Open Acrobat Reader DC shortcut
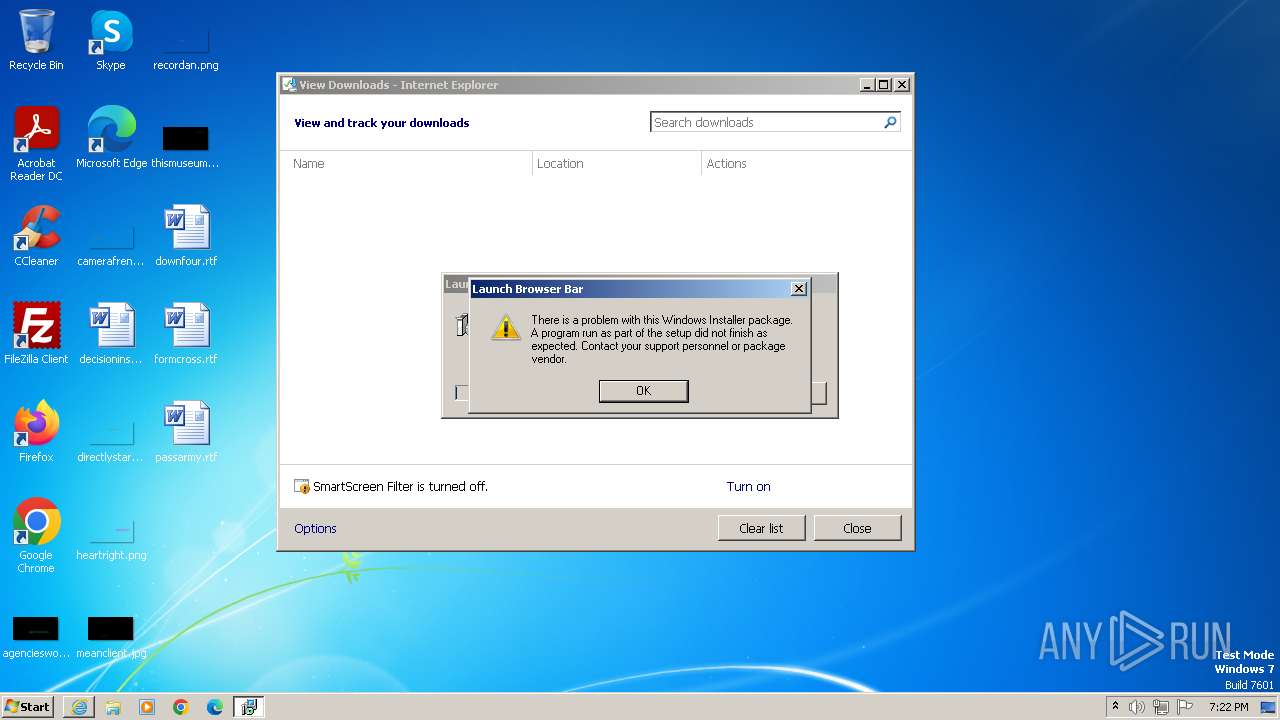The image size is (1280, 720). (x=36, y=144)
